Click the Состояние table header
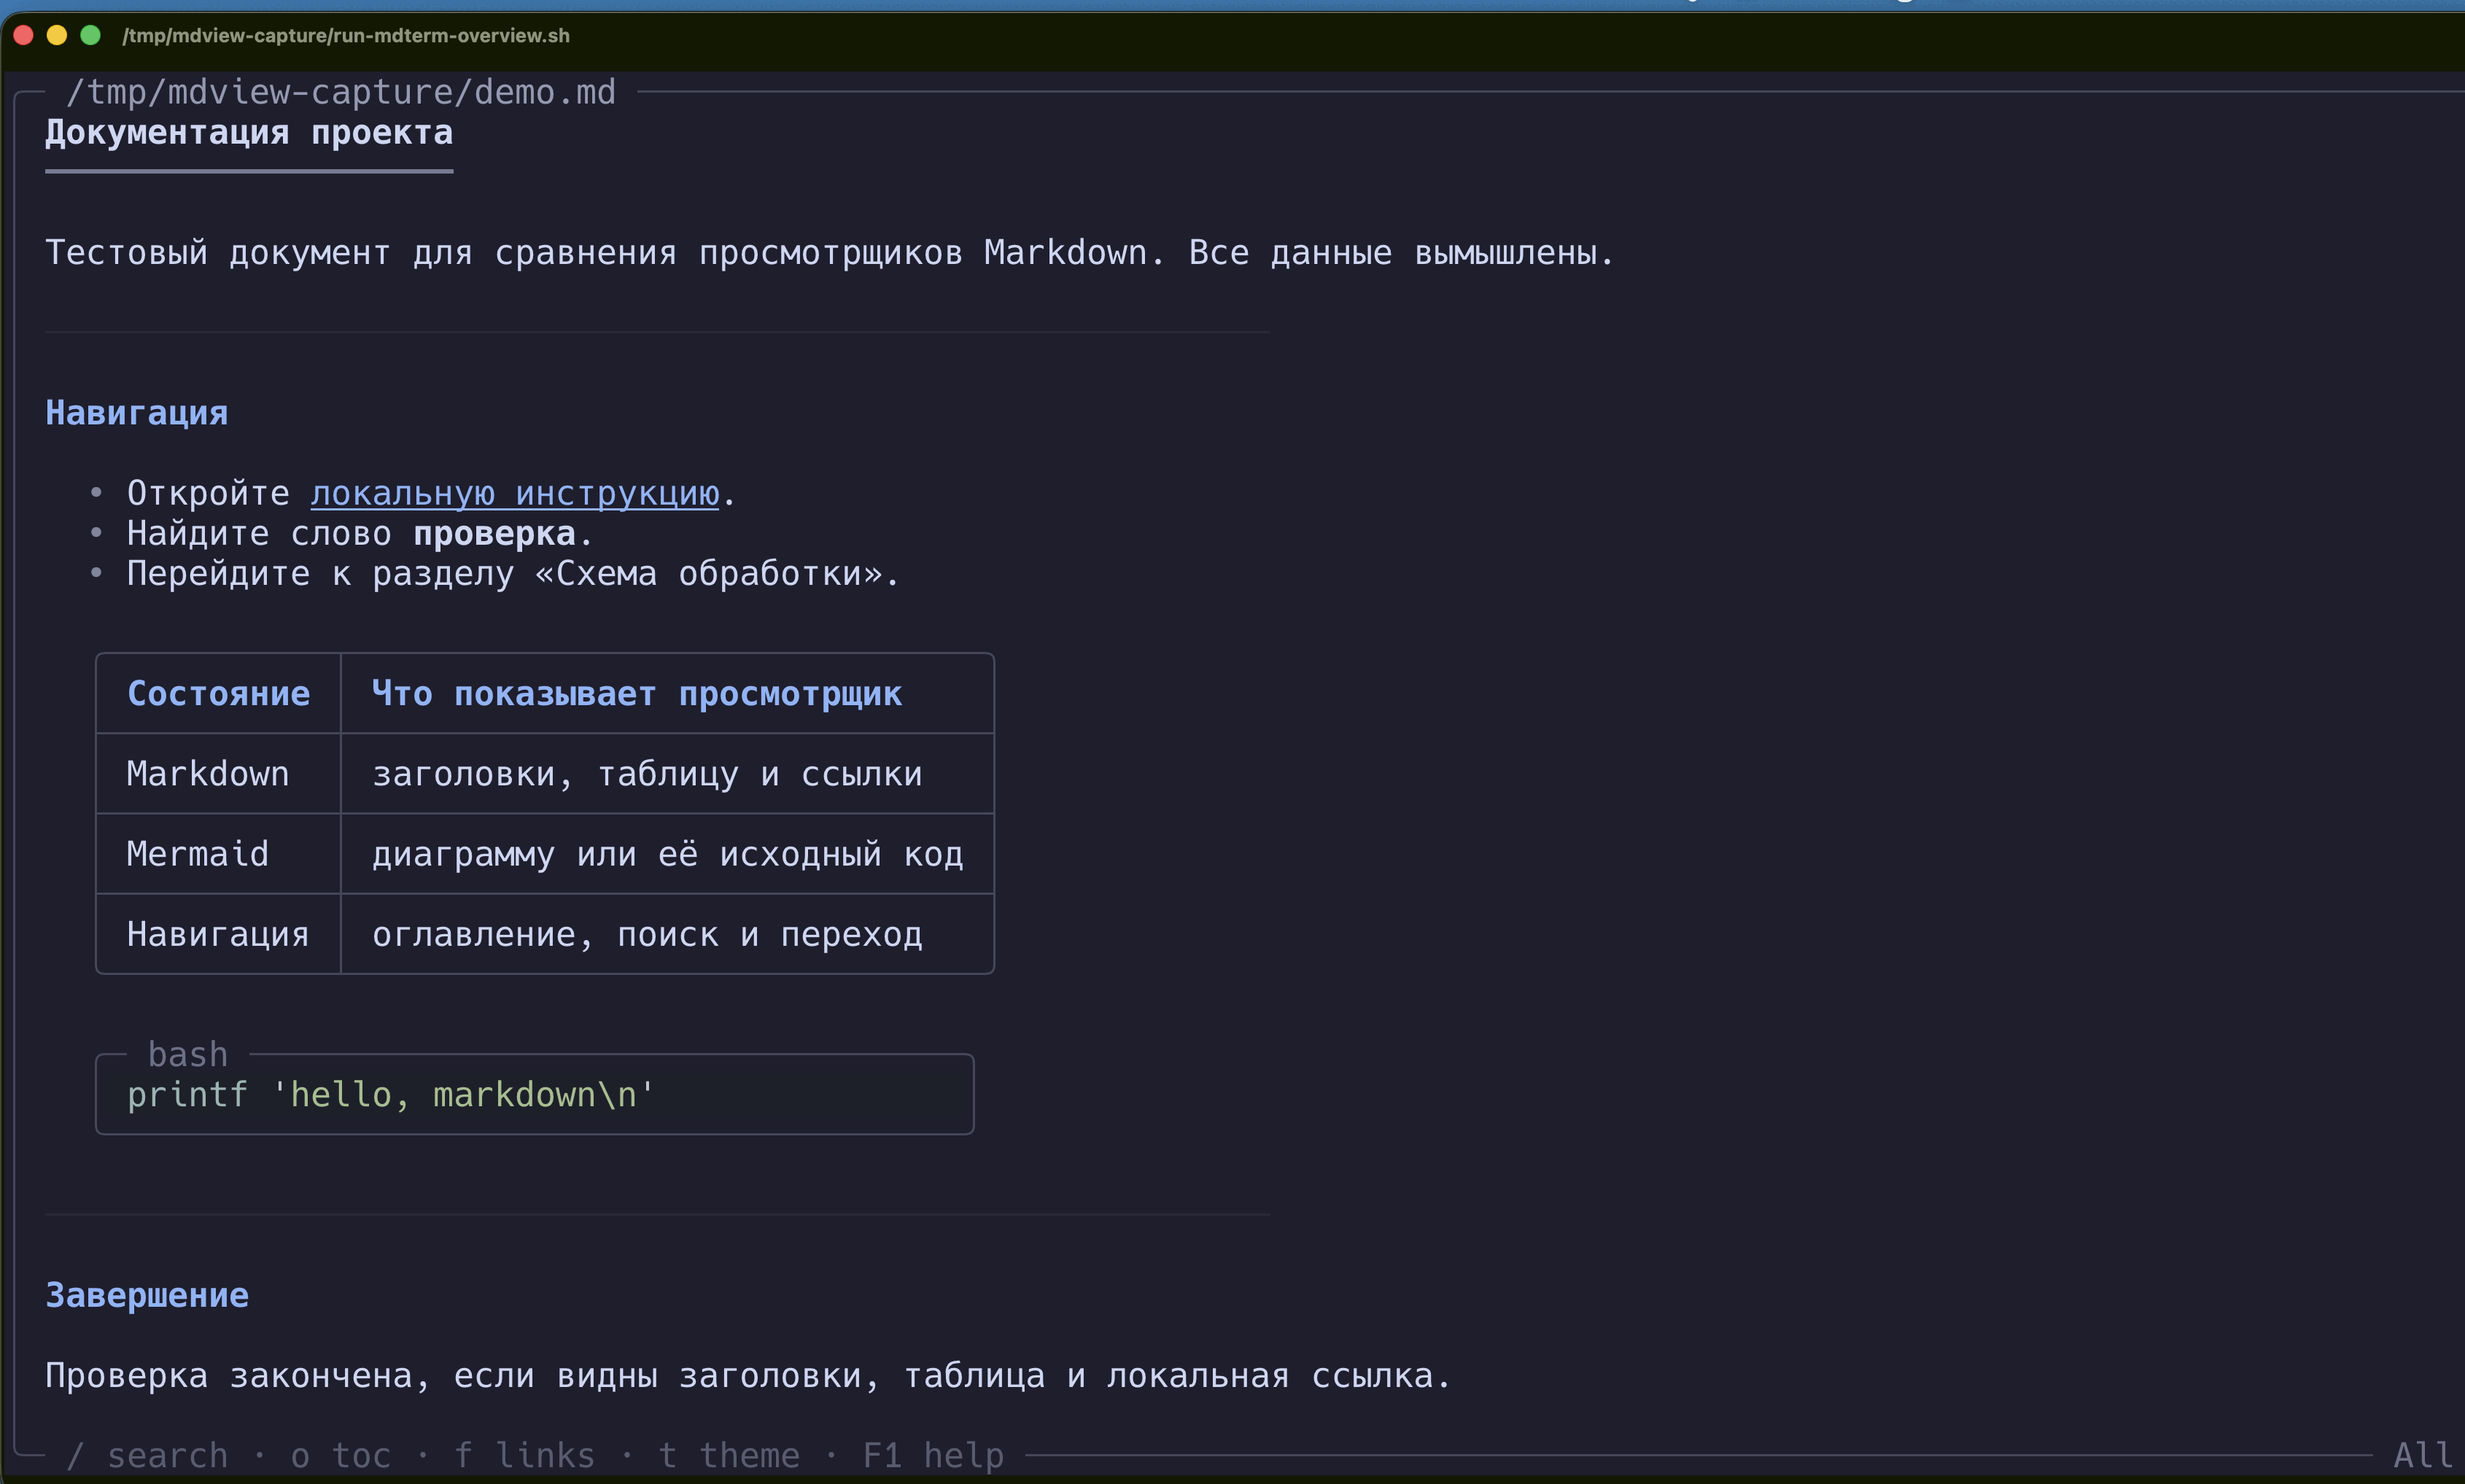Image resolution: width=2465 pixels, height=1484 pixels. coord(218,694)
